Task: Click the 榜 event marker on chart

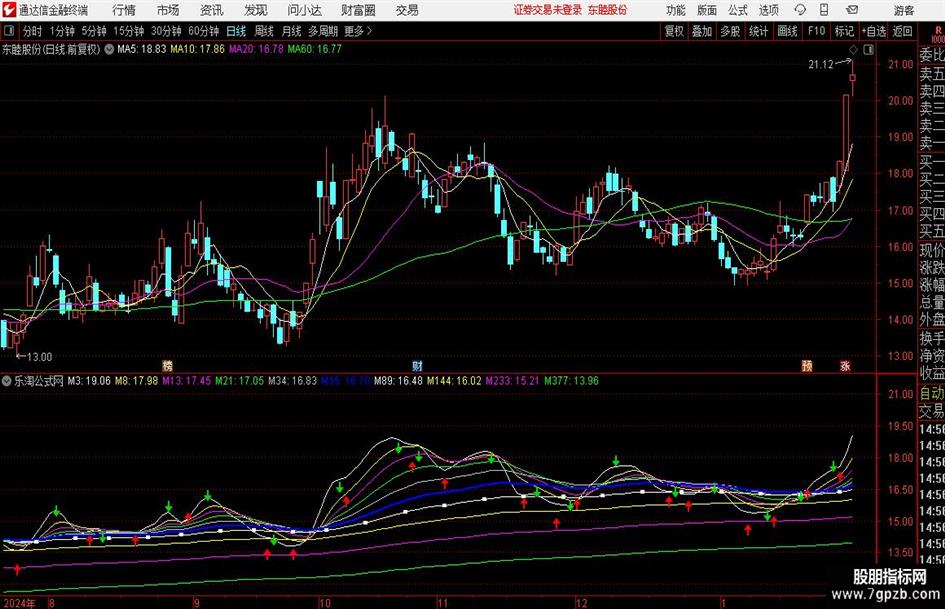Action: pos(168,365)
